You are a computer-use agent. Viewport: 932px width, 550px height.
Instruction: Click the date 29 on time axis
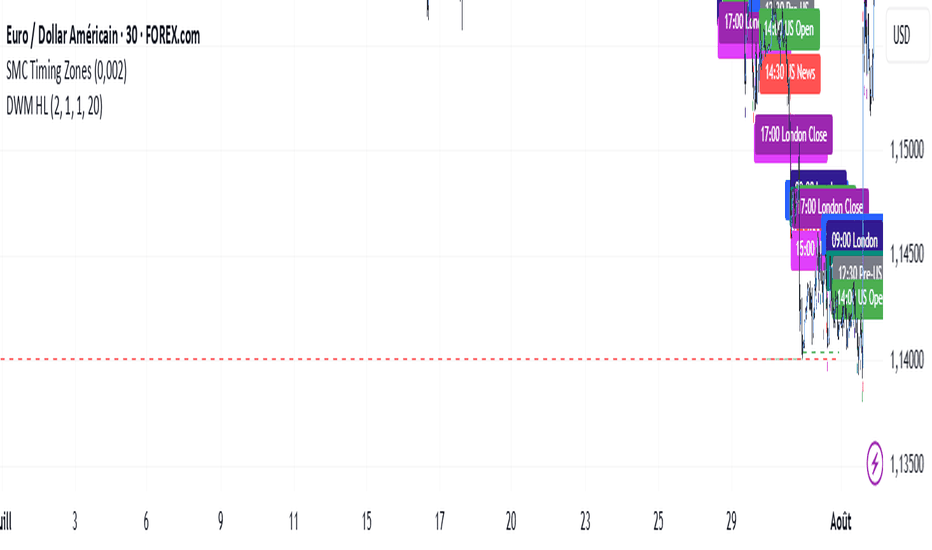click(x=731, y=521)
